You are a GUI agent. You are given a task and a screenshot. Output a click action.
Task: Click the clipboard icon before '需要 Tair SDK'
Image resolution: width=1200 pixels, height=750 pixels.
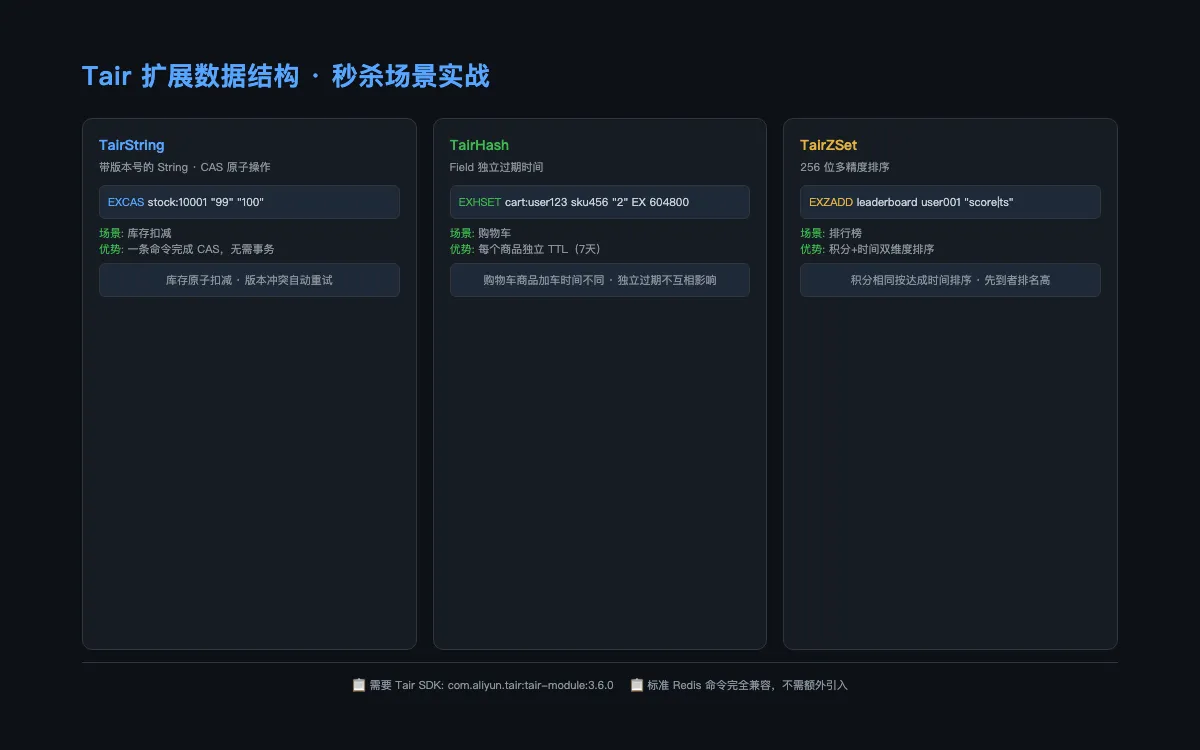359,685
